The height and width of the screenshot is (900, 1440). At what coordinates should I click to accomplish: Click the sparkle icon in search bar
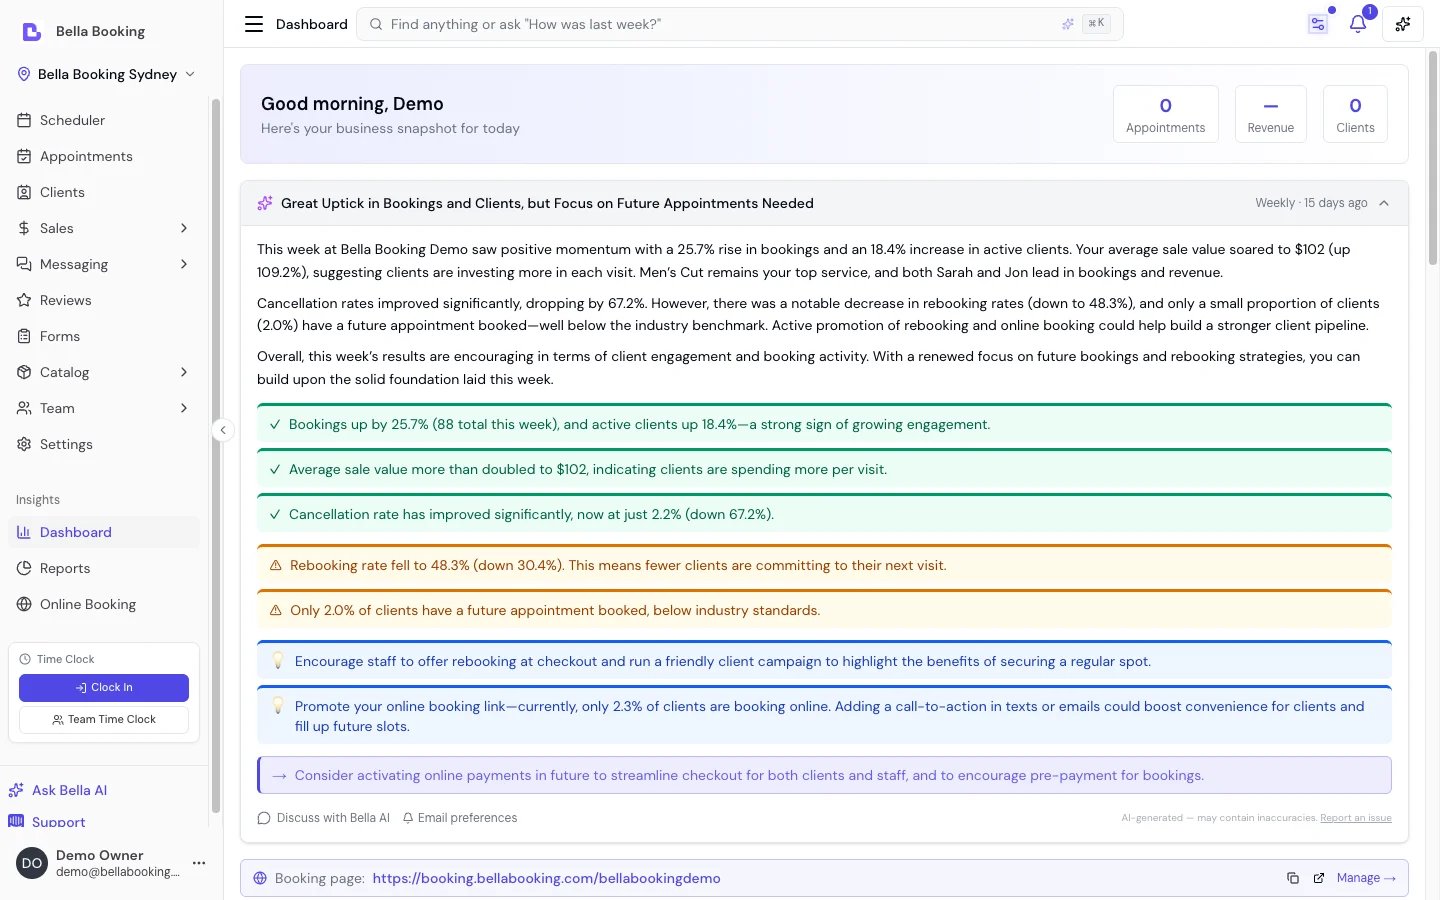pyautogui.click(x=1068, y=24)
